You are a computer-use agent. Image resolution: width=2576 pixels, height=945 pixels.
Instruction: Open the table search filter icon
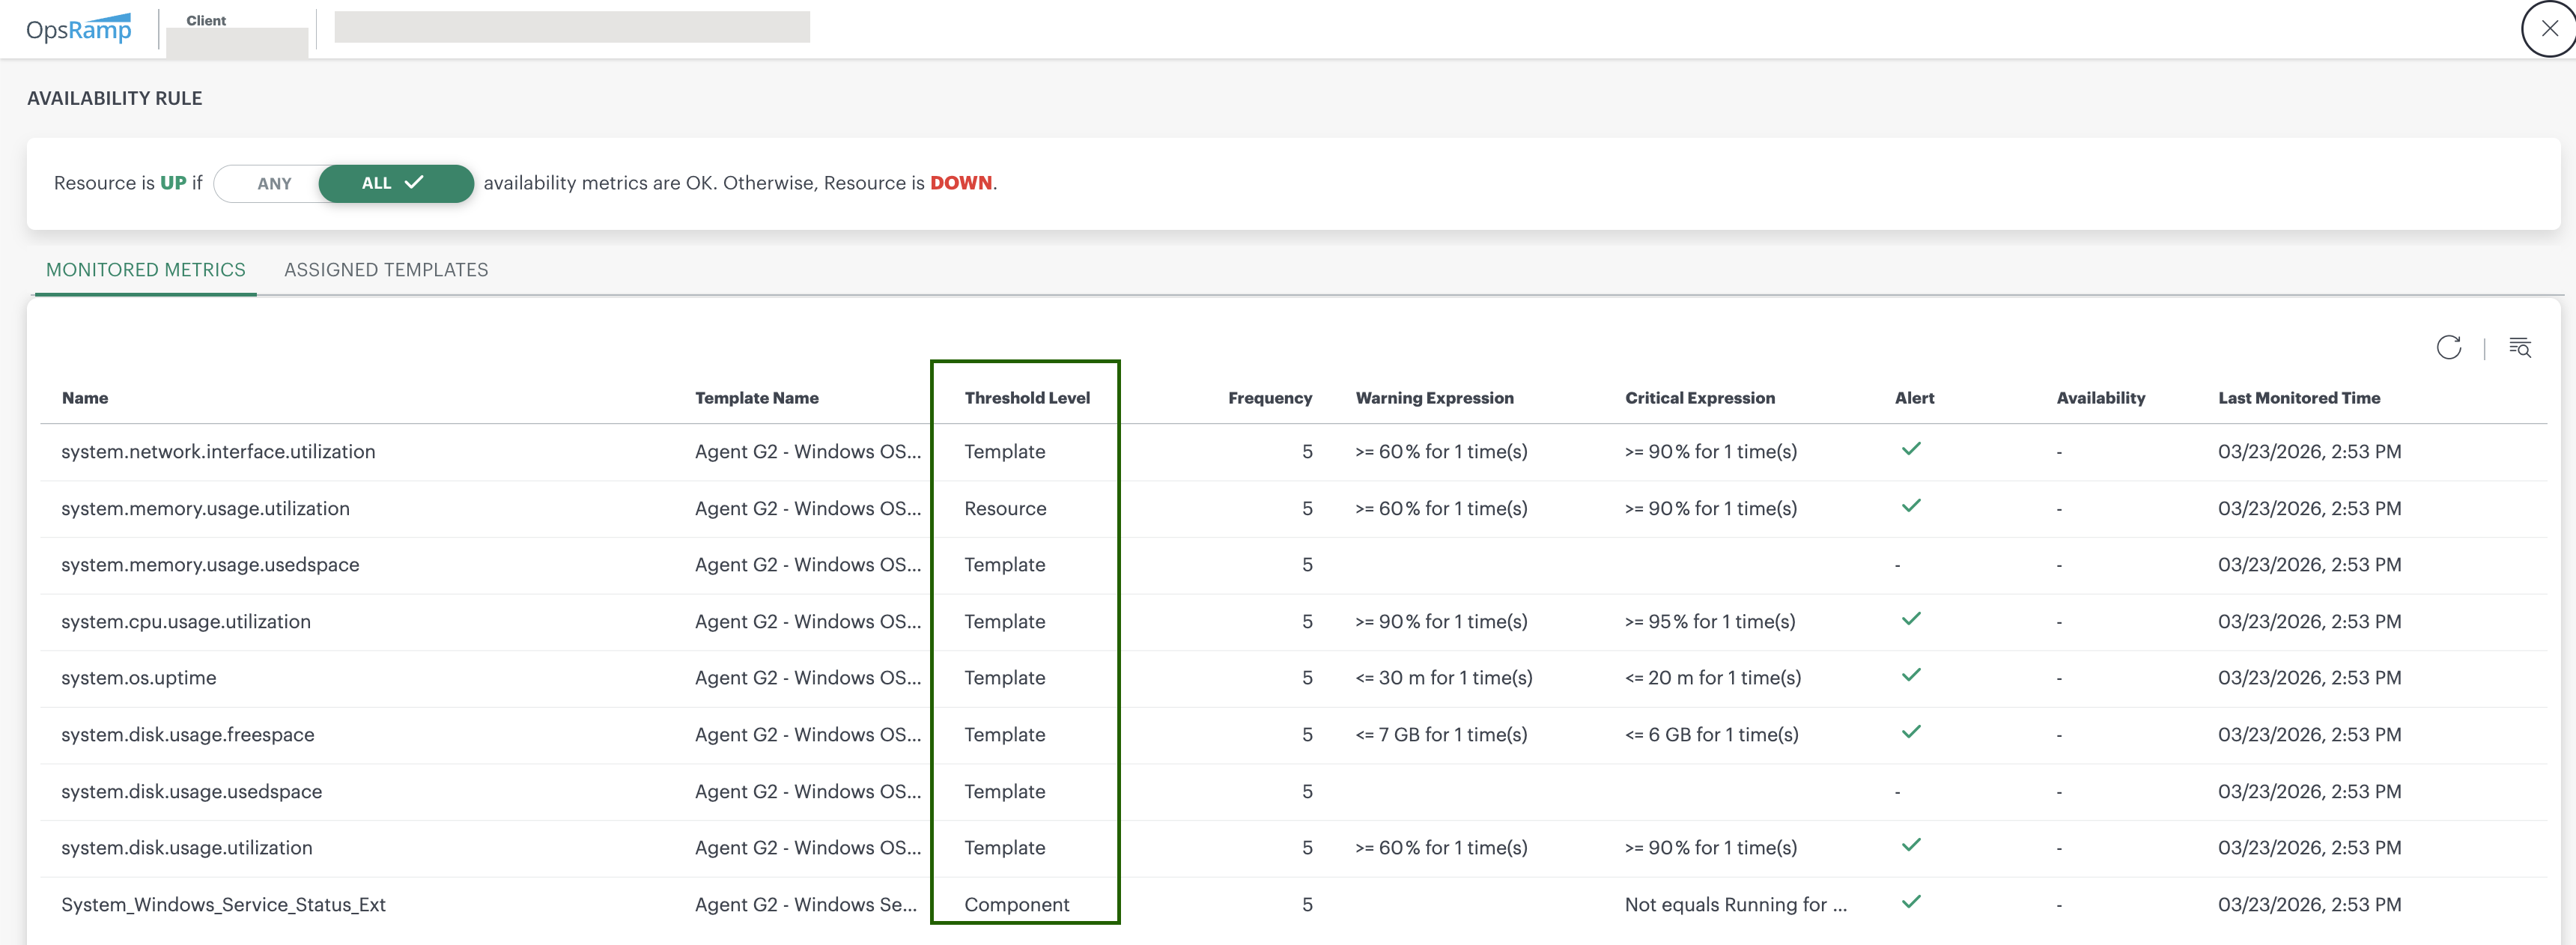[x=2519, y=347]
